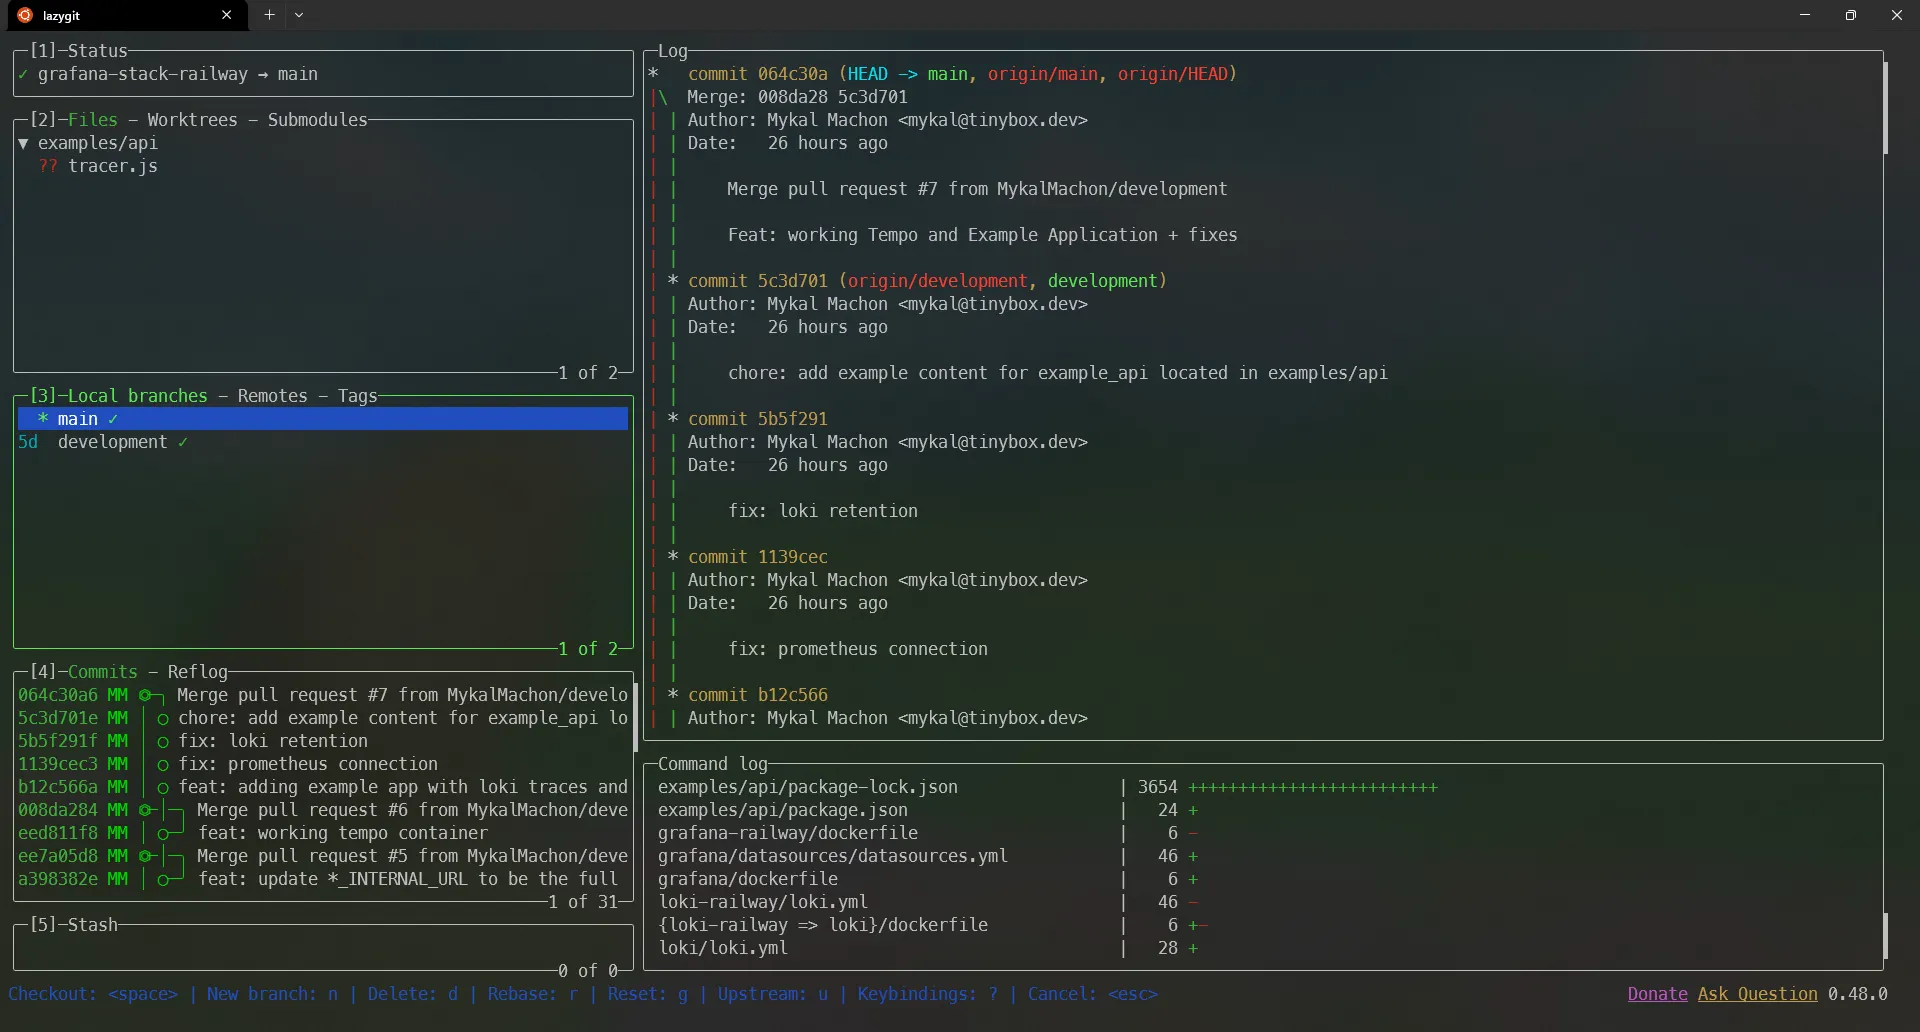
Task: Click Reset: g hint
Action: pos(647,994)
